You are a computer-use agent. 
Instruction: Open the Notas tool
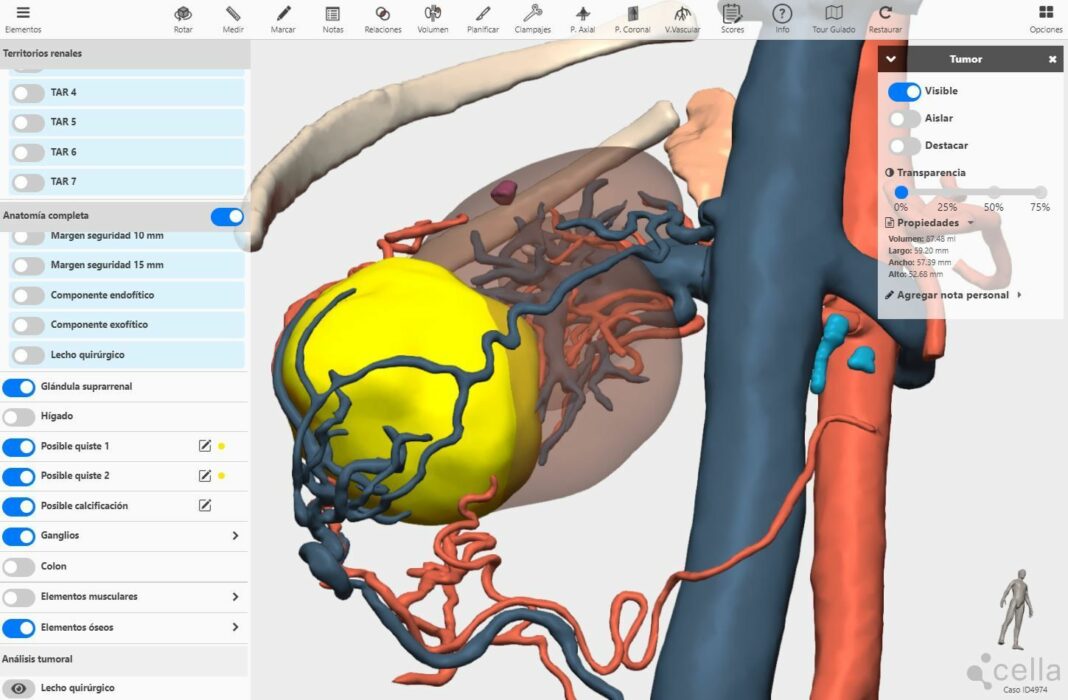pyautogui.click(x=333, y=17)
